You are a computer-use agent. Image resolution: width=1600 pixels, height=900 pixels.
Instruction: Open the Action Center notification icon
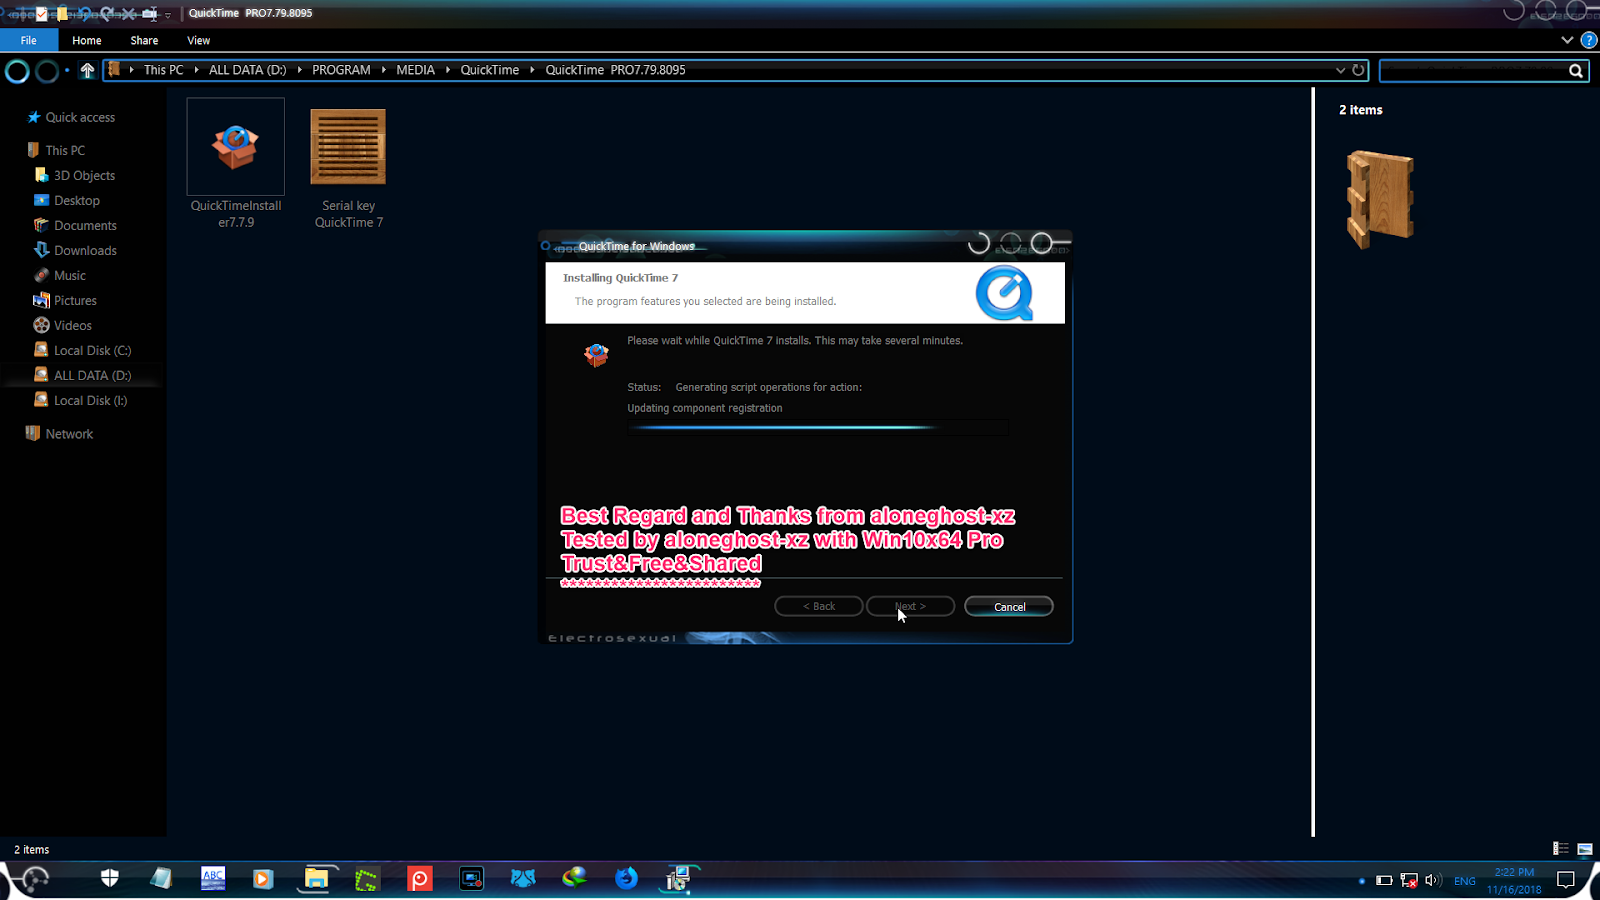pos(1566,880)
